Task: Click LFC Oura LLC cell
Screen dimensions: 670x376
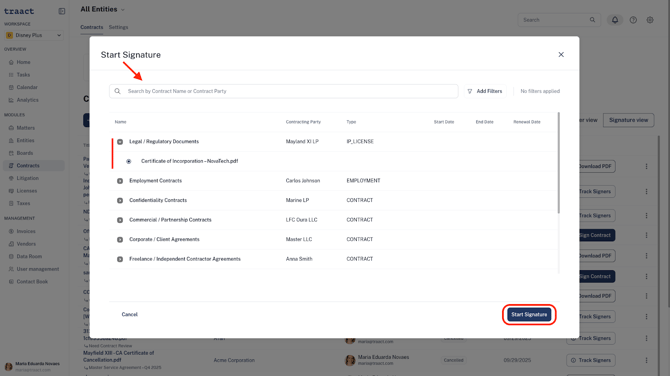Action: tap(302, 220)
